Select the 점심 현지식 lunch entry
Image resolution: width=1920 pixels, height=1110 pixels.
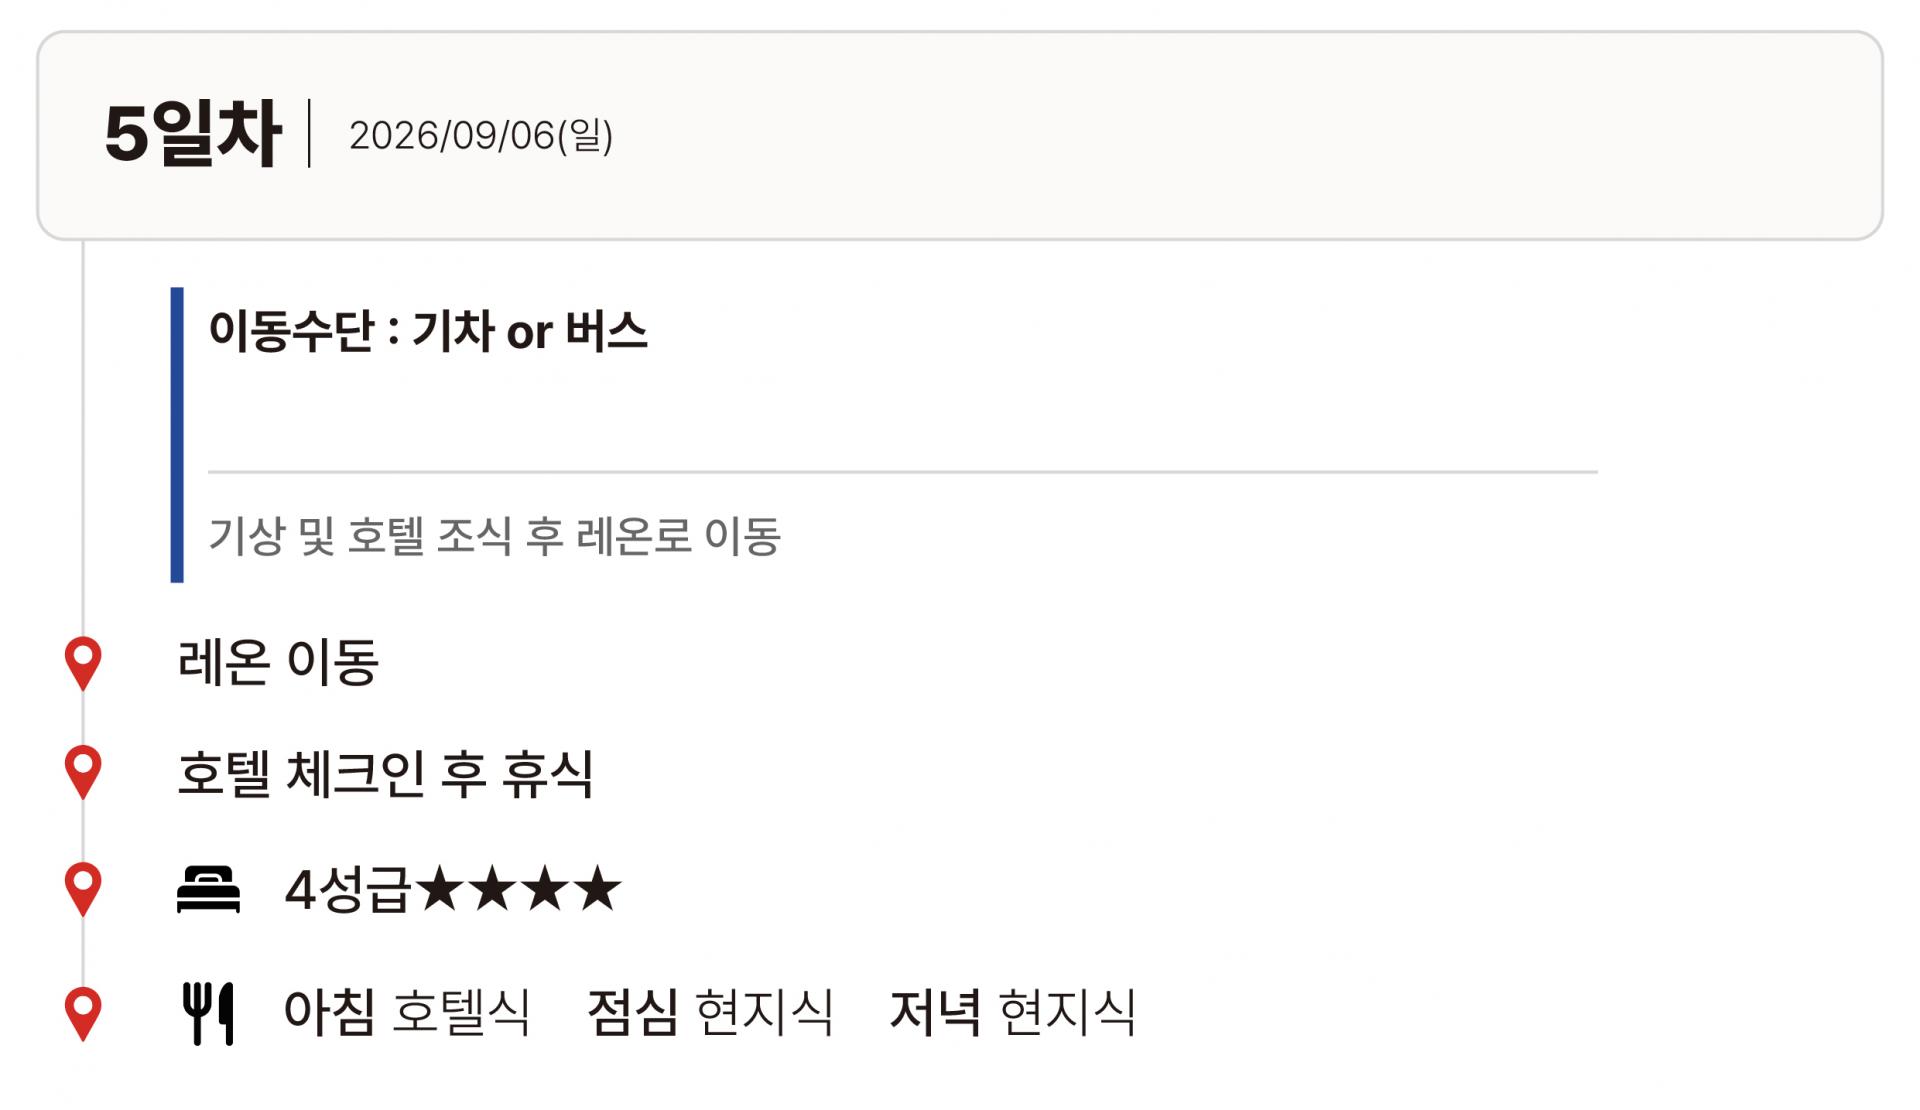(710, 1012)
